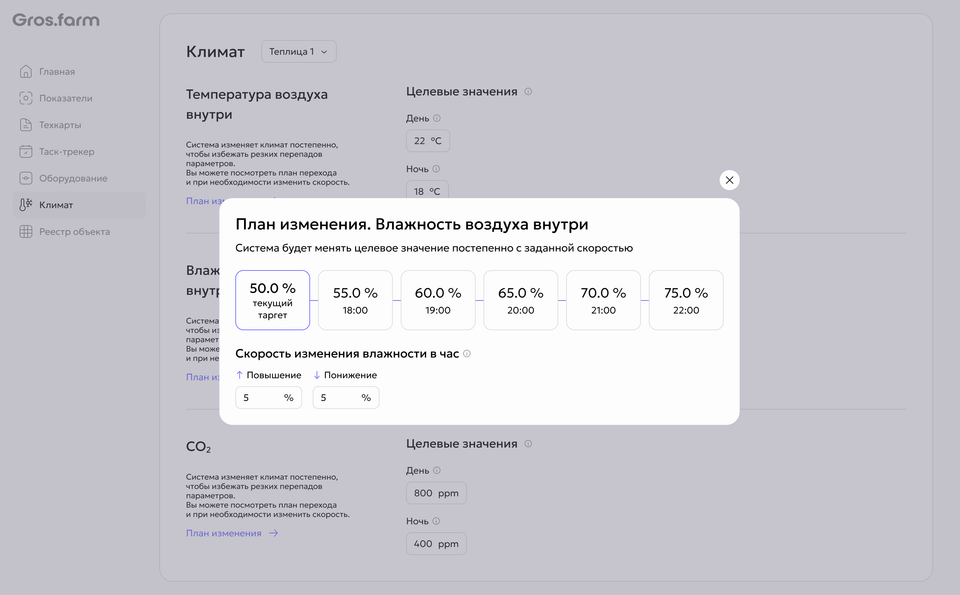This screenshot has height=595, width=960.
Task: Open Реестр объекта in the sidebar
Action: (79, 231)
